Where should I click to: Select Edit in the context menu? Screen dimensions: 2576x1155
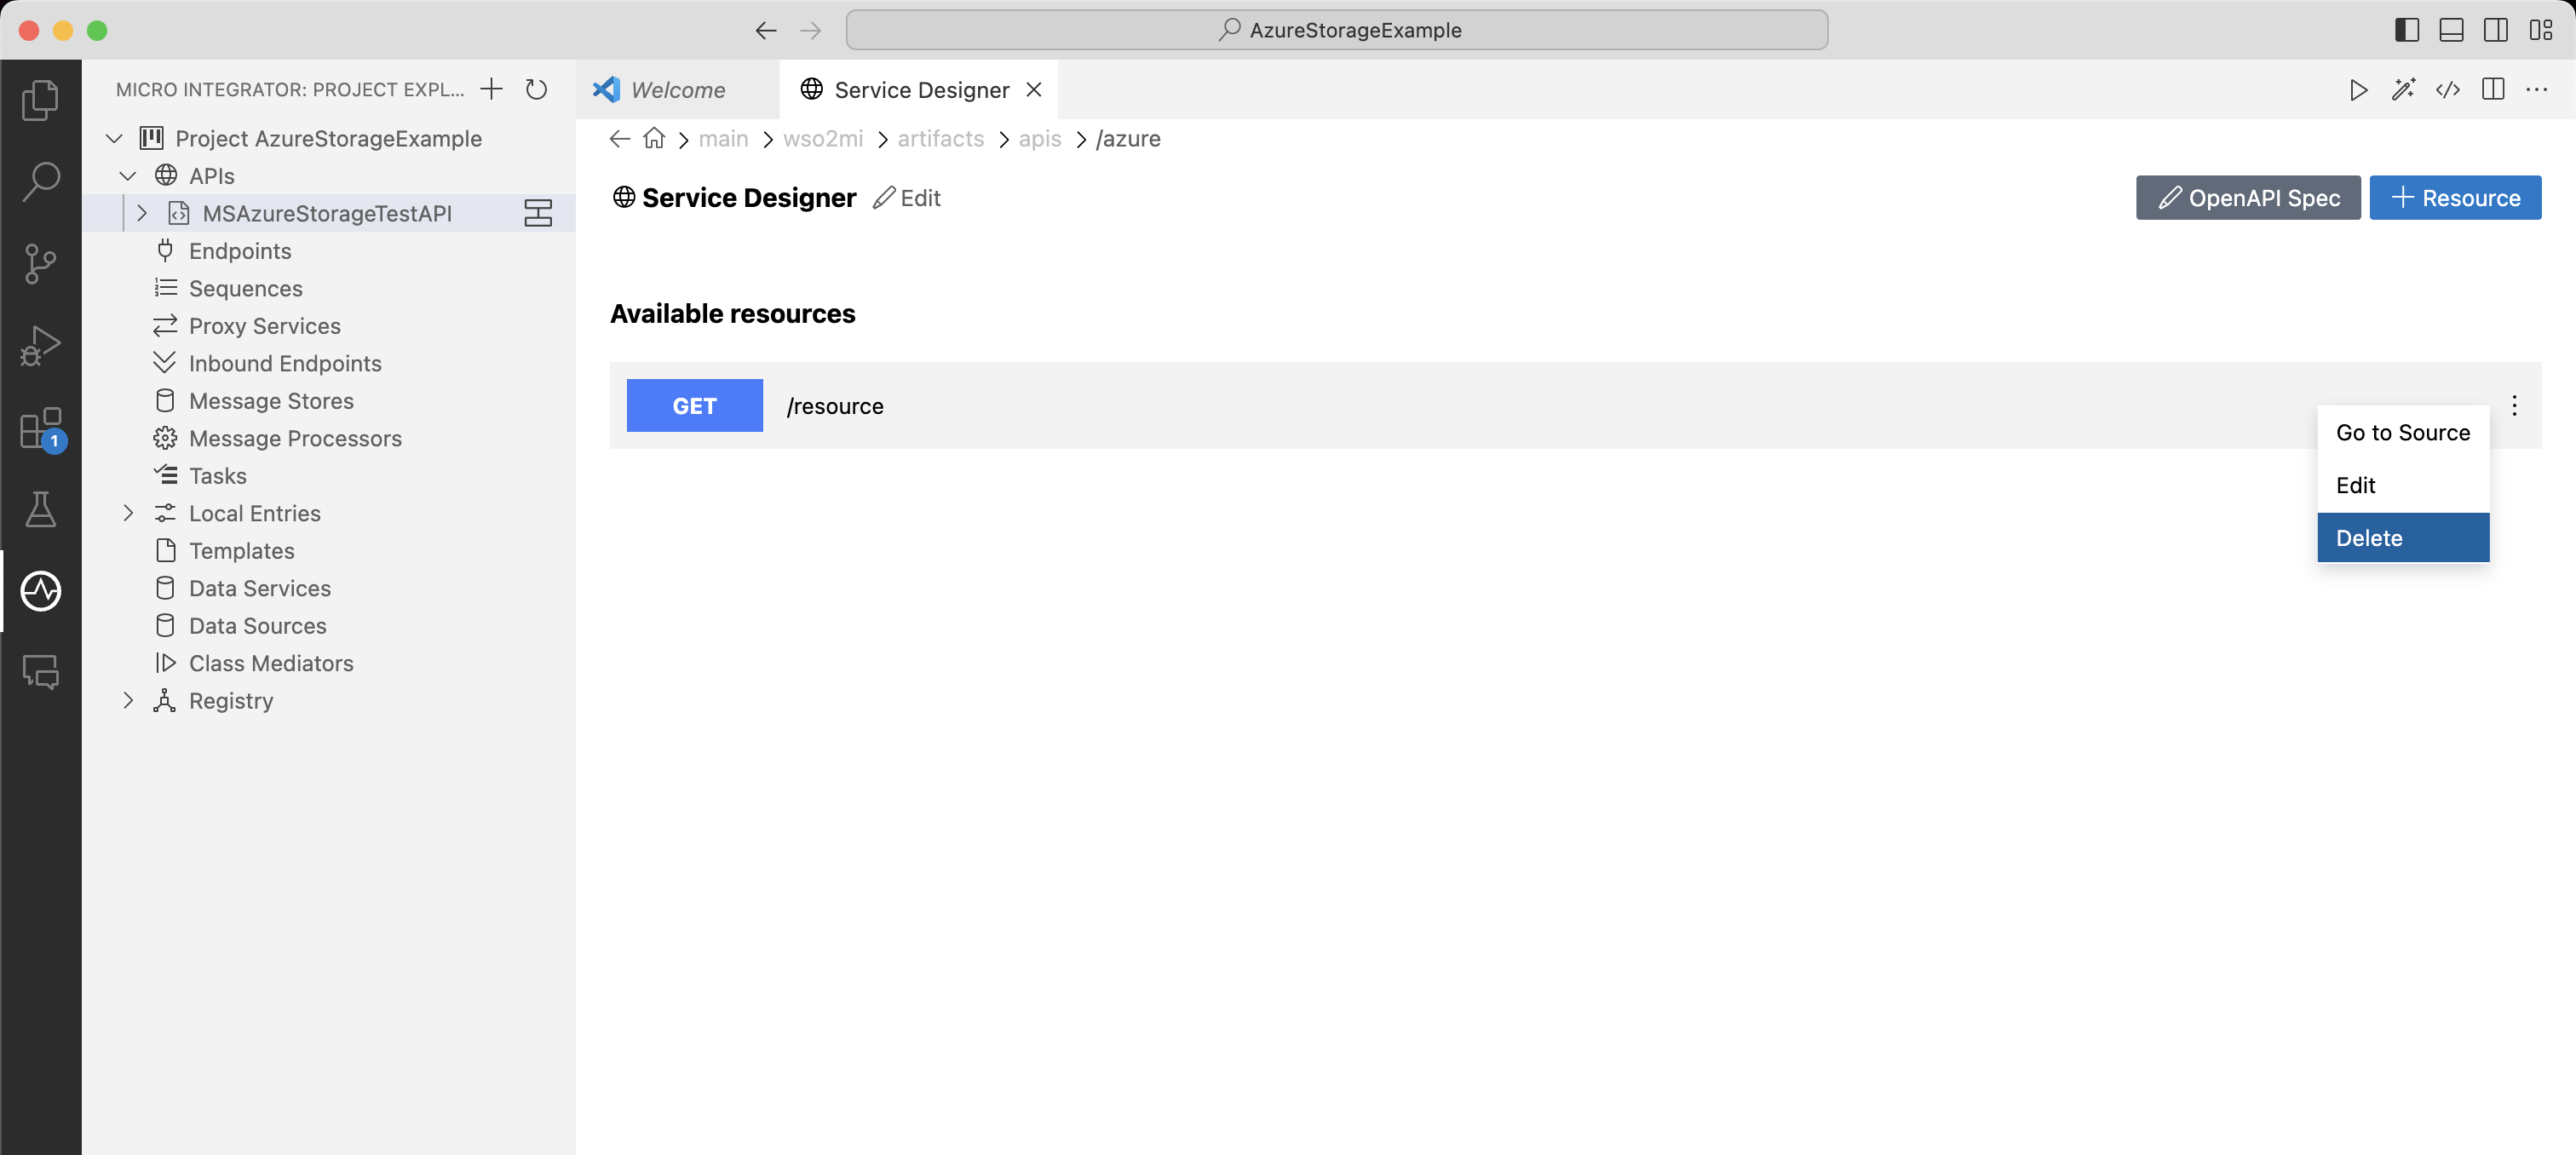(2403, 485)
